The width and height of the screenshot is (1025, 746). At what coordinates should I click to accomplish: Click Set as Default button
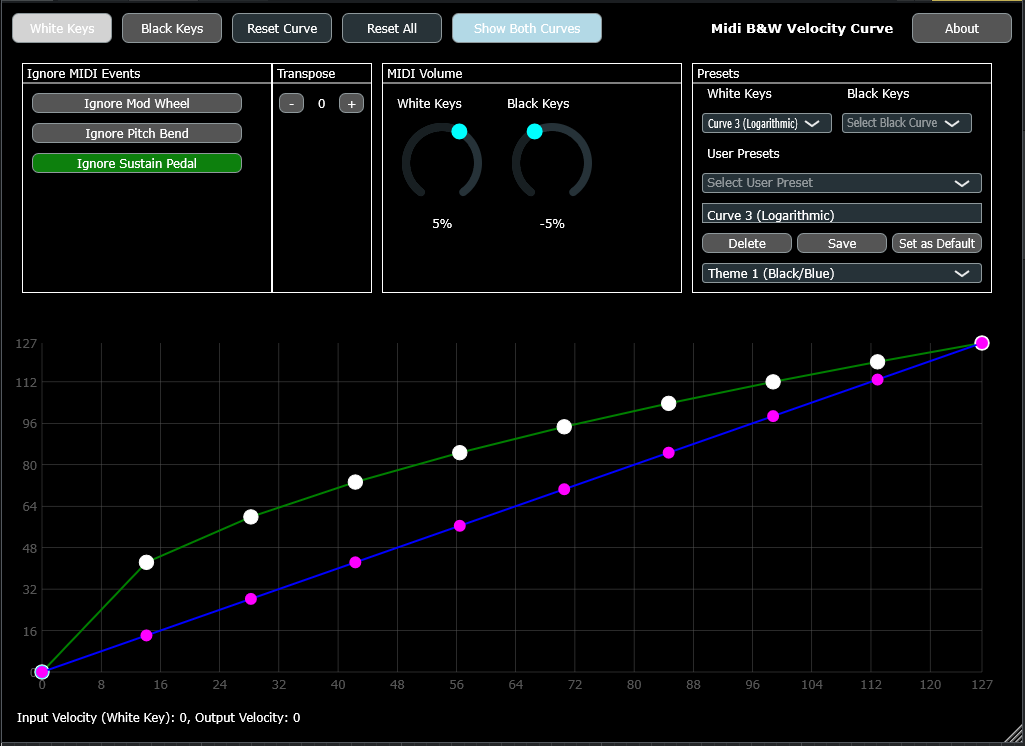click(x=937, y=243)
